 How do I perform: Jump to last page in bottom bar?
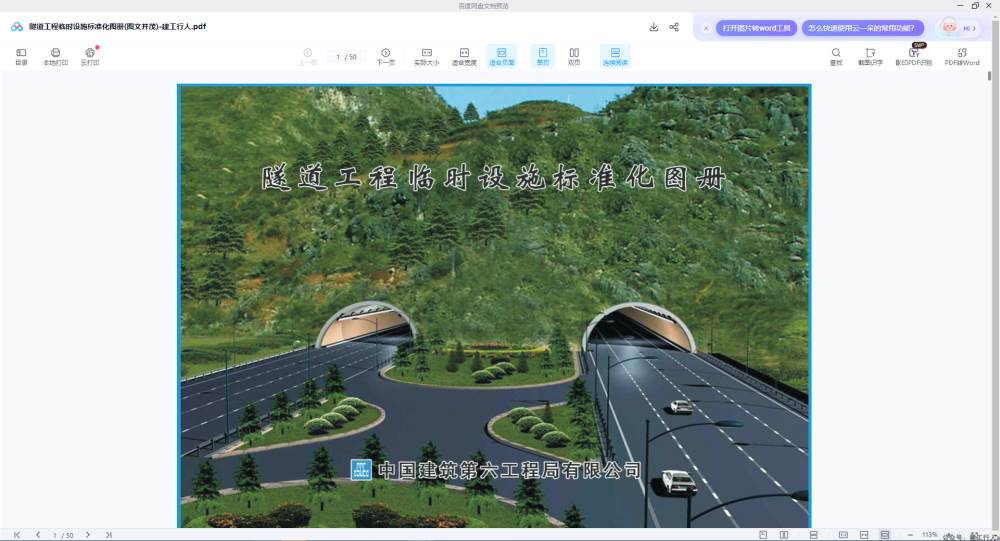click(108, 535)
